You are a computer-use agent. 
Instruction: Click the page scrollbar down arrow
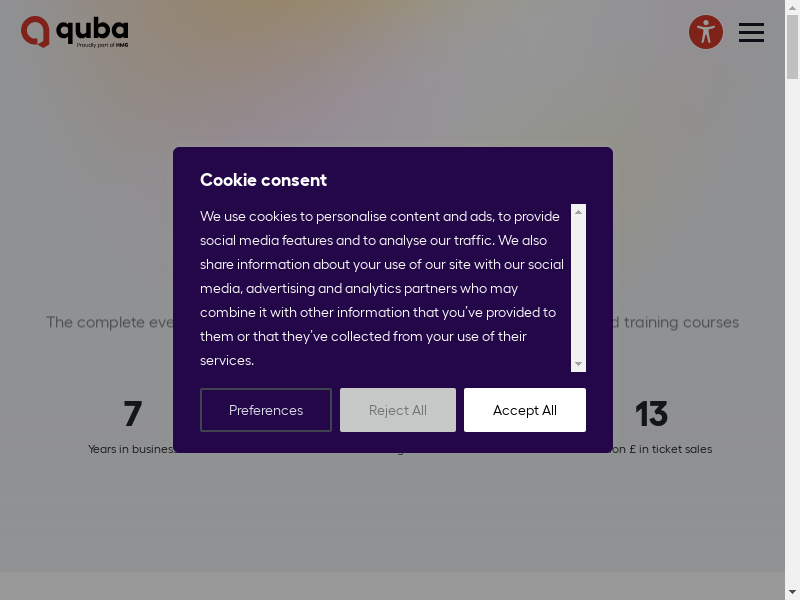pyautogui.click(x=792, y=591)
